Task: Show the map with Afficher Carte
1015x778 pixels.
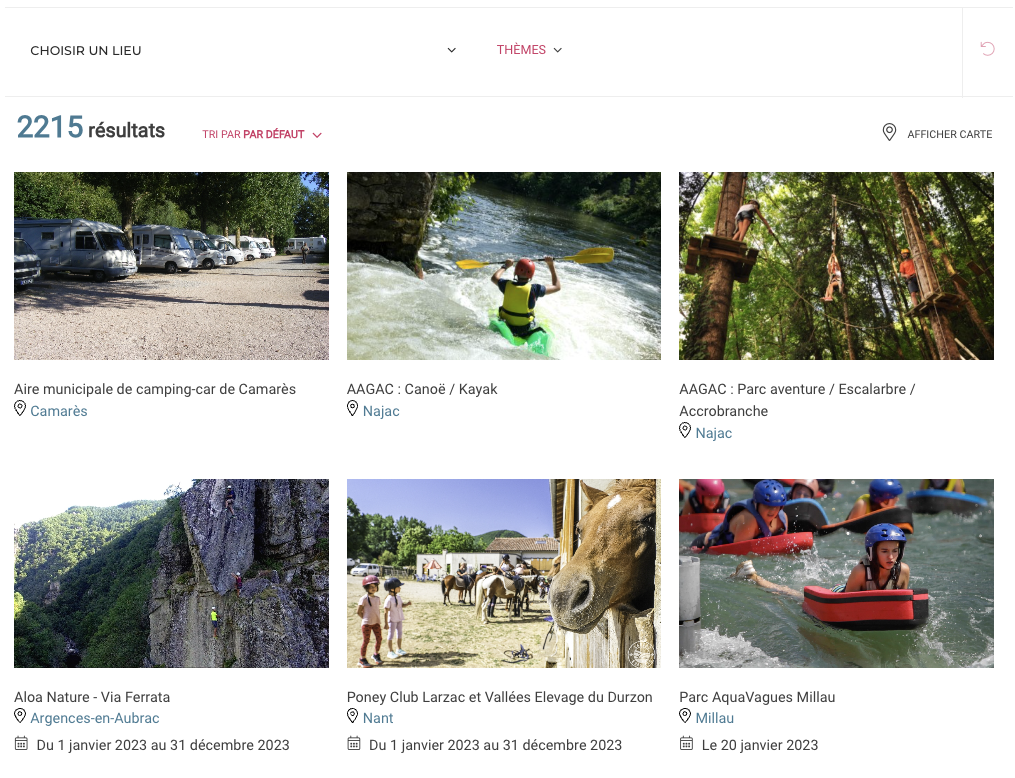Action: pyautogui.click(x=948, y=134)
